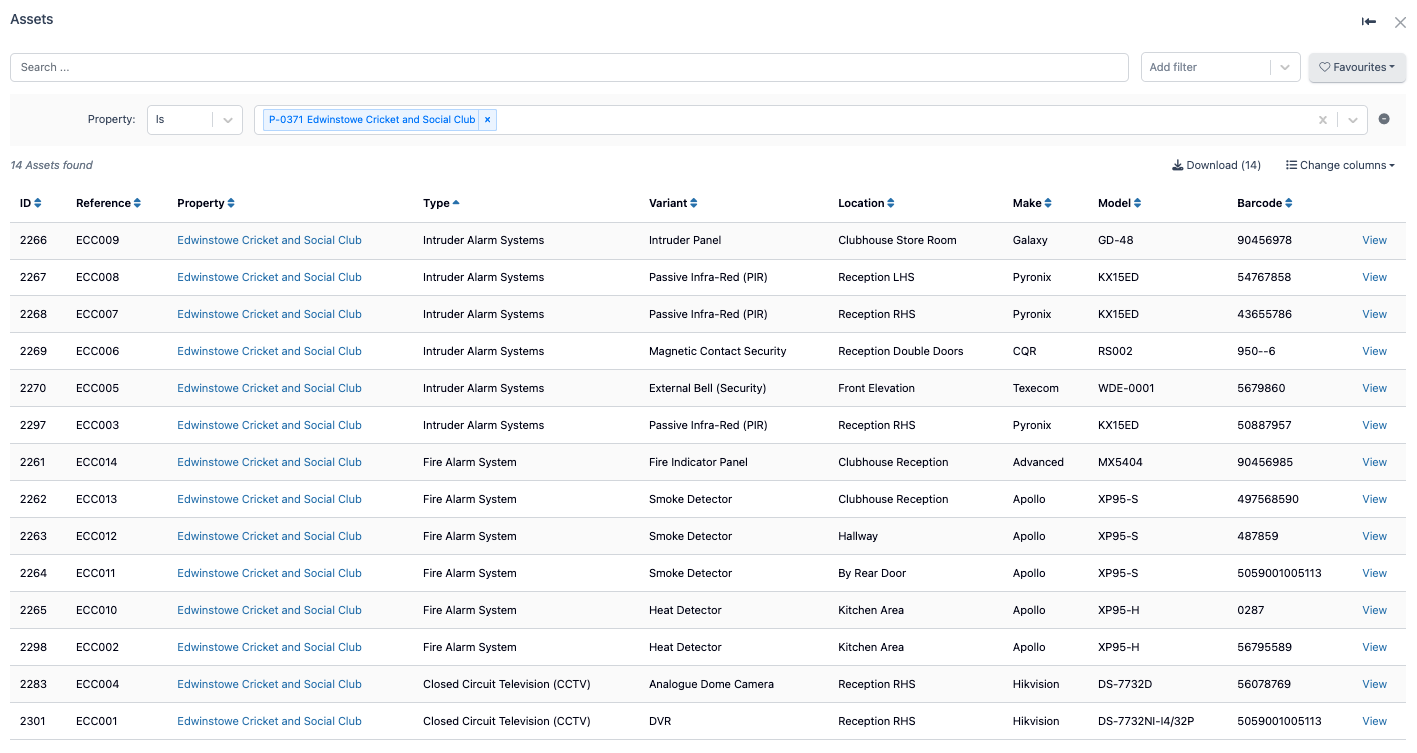View asset ECC008 at Reception LHS
The width and height of the screenshot is (1417, 753).
click(x=1374, y=277)
